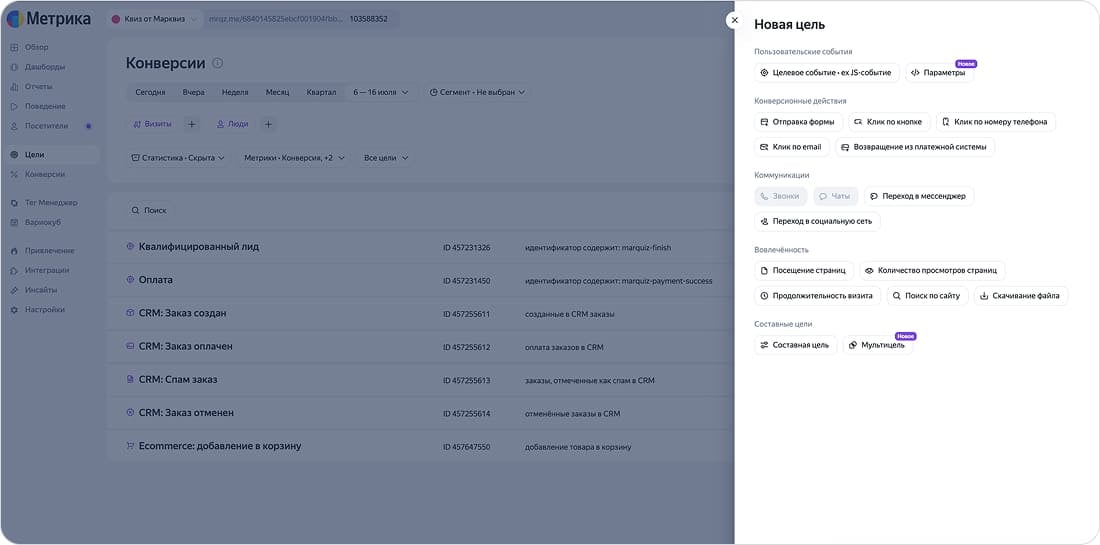
Task: Open the Квалифицированный лид goal row
Action: pos(421,247)
